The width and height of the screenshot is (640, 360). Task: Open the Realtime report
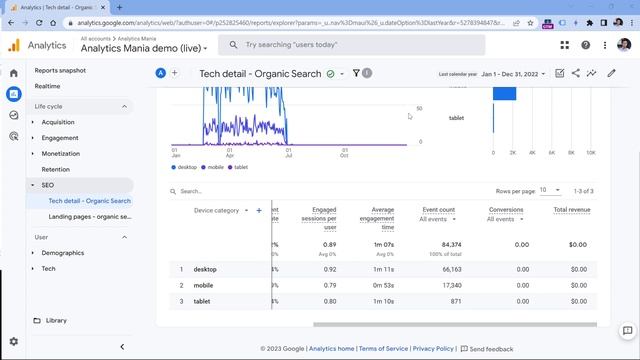pos(47,86)
